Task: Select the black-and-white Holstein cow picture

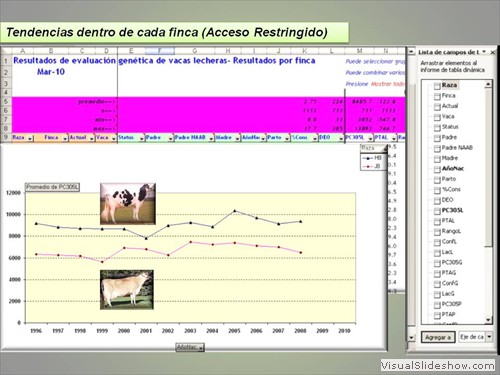Action: [128, 204]
